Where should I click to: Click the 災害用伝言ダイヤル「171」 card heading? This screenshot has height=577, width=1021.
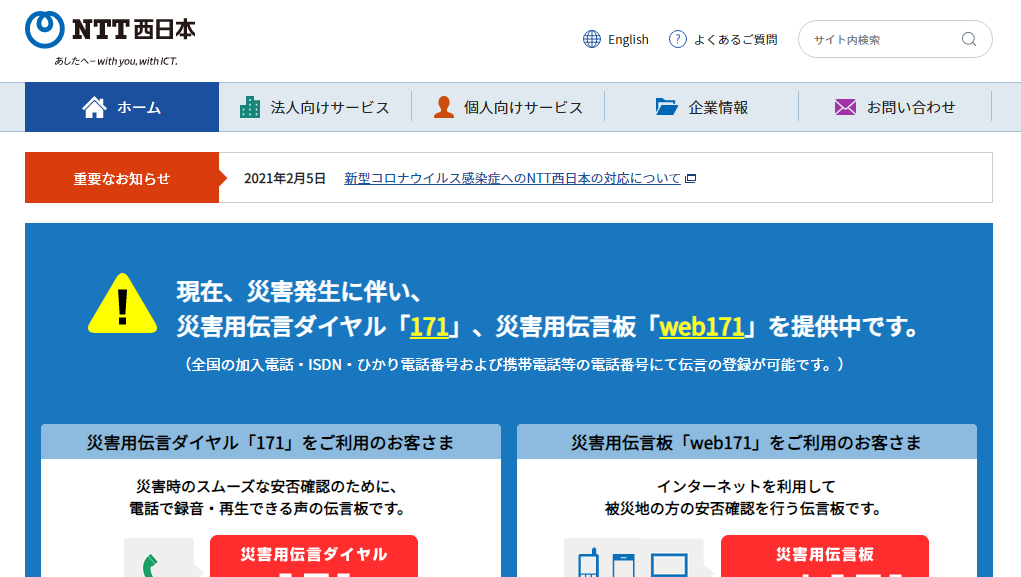click(271, 442)
